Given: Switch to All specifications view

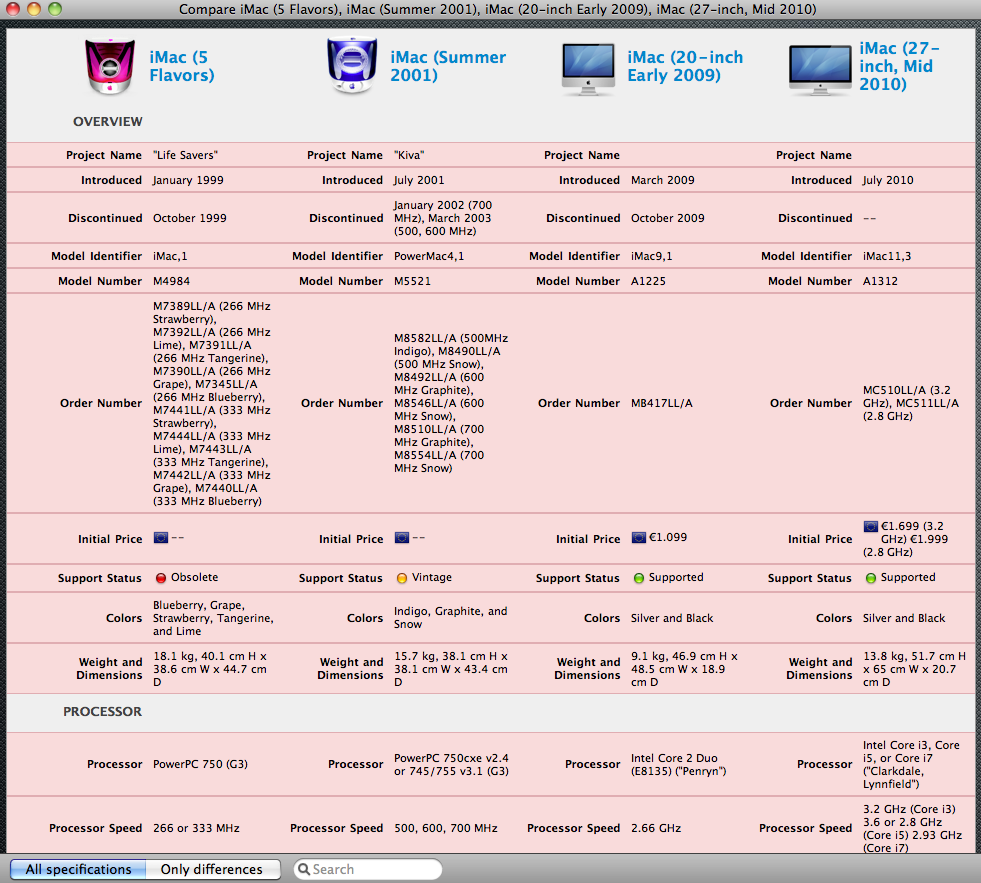Looking at the screenshot, I should pyautogui.click(x=78, y=869).
